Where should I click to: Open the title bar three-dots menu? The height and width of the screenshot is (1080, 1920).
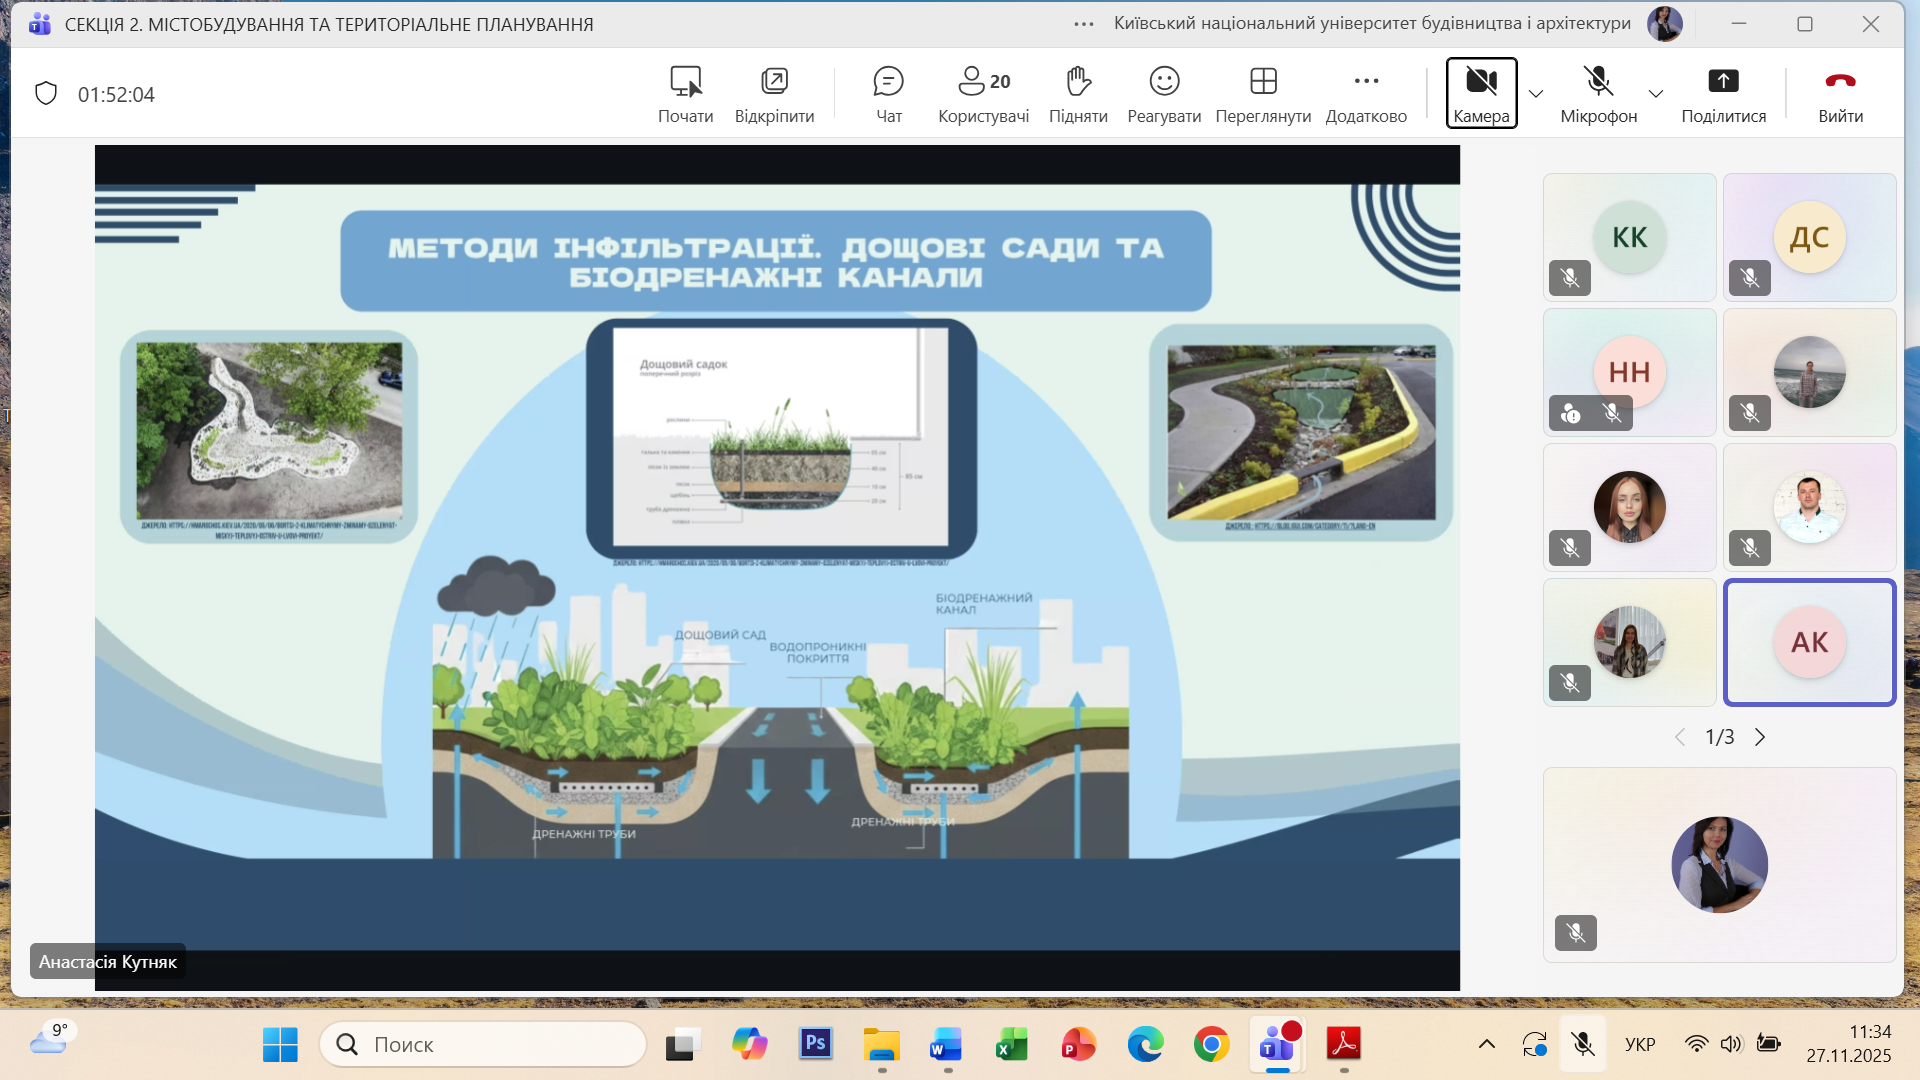[1084, 24]
